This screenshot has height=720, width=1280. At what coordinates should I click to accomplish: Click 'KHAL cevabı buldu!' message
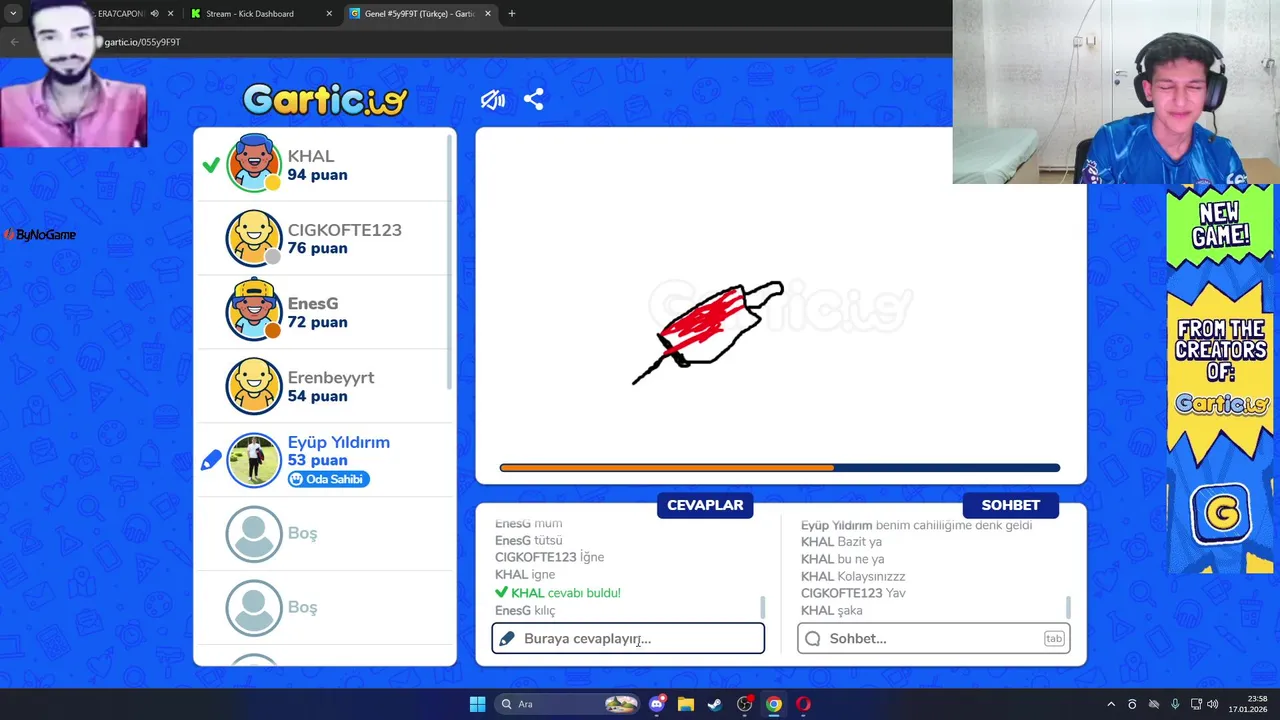[558, 593]
